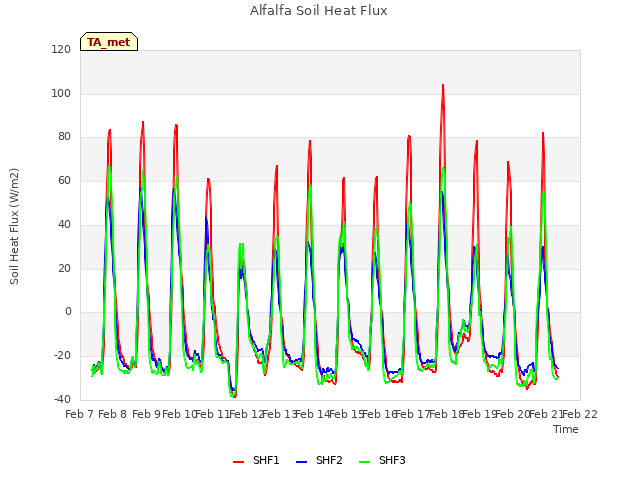This screenshot has height=480, width=640.
Task: Click the 120 y-axis tick label
Action: point(61,49)
